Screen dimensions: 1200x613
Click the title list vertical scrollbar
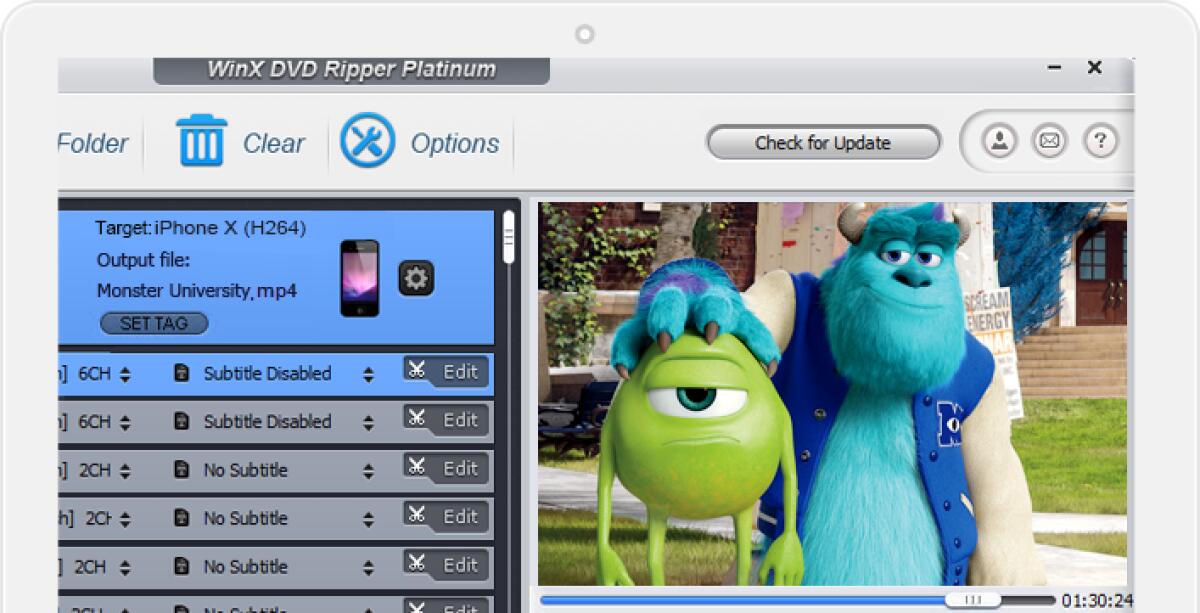pos(509,238)
